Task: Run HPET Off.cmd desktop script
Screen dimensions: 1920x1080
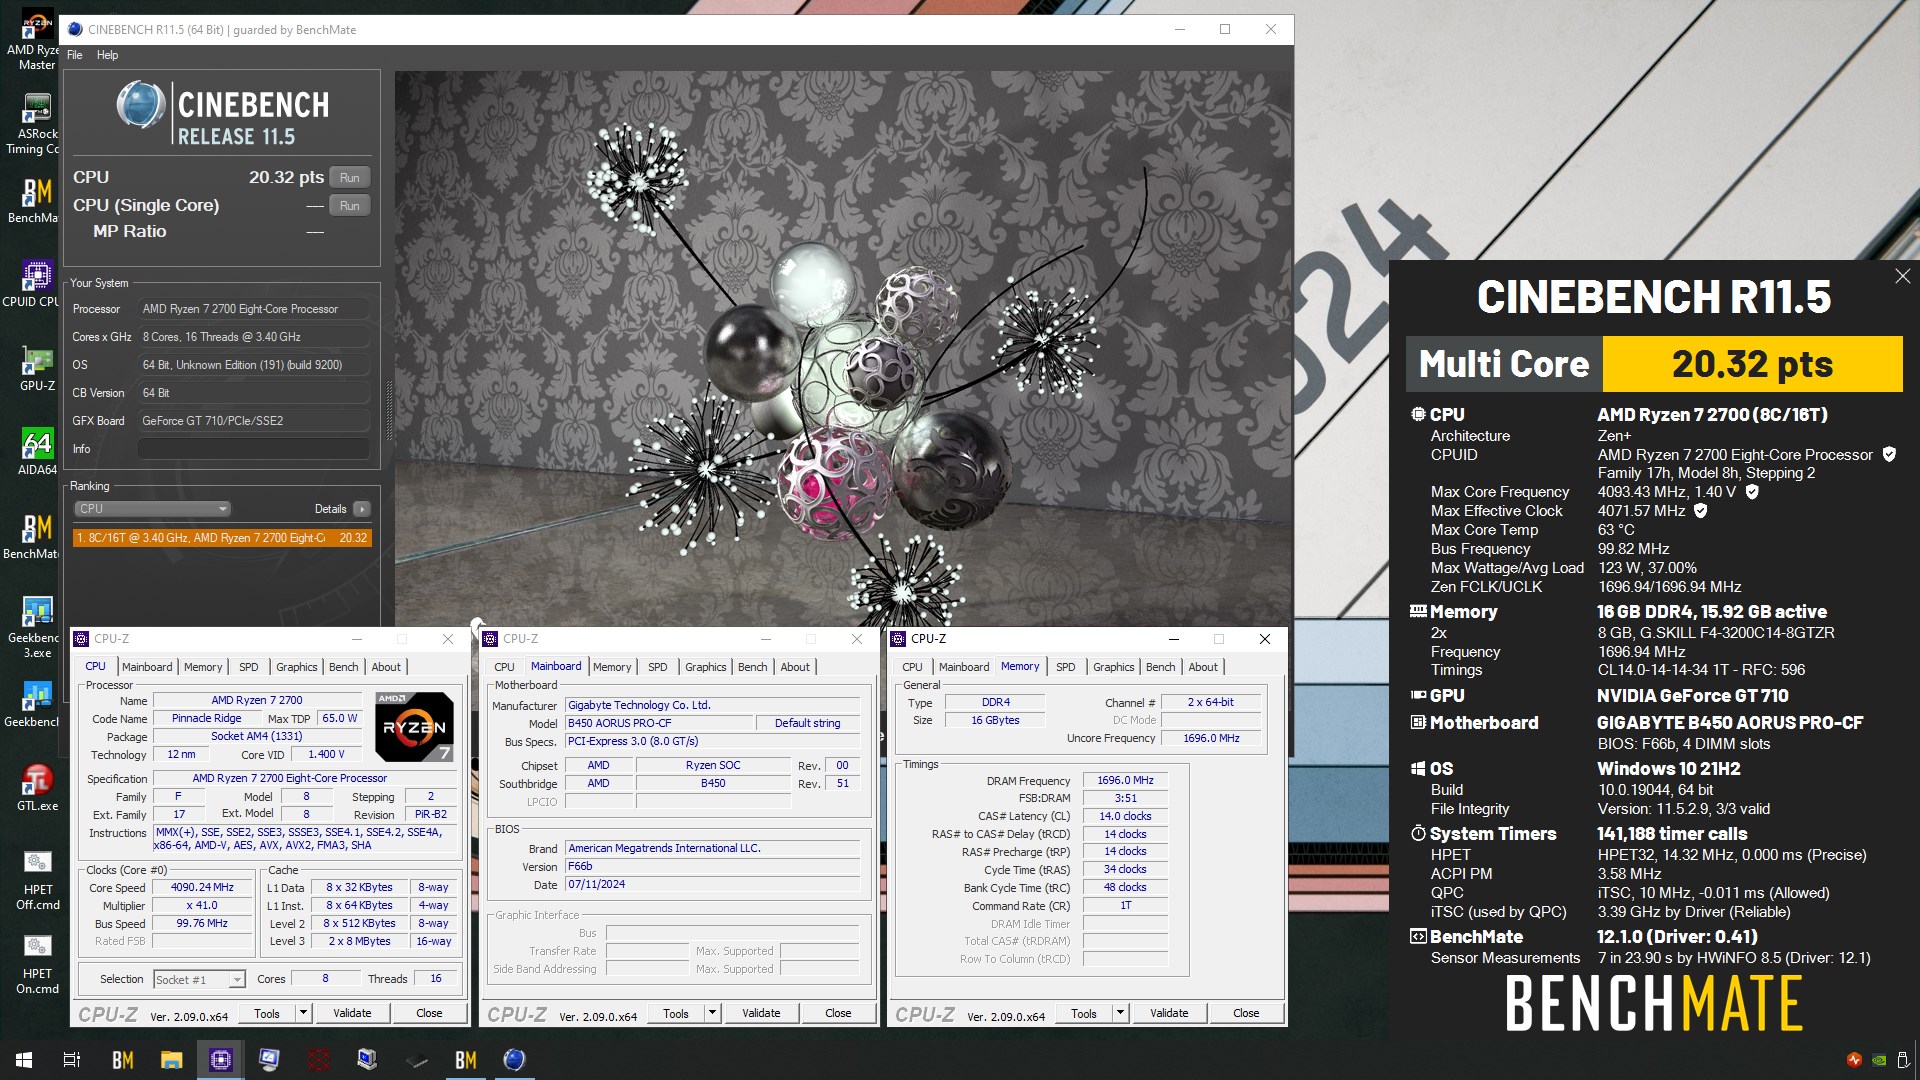Action: (x=37, y=879)
